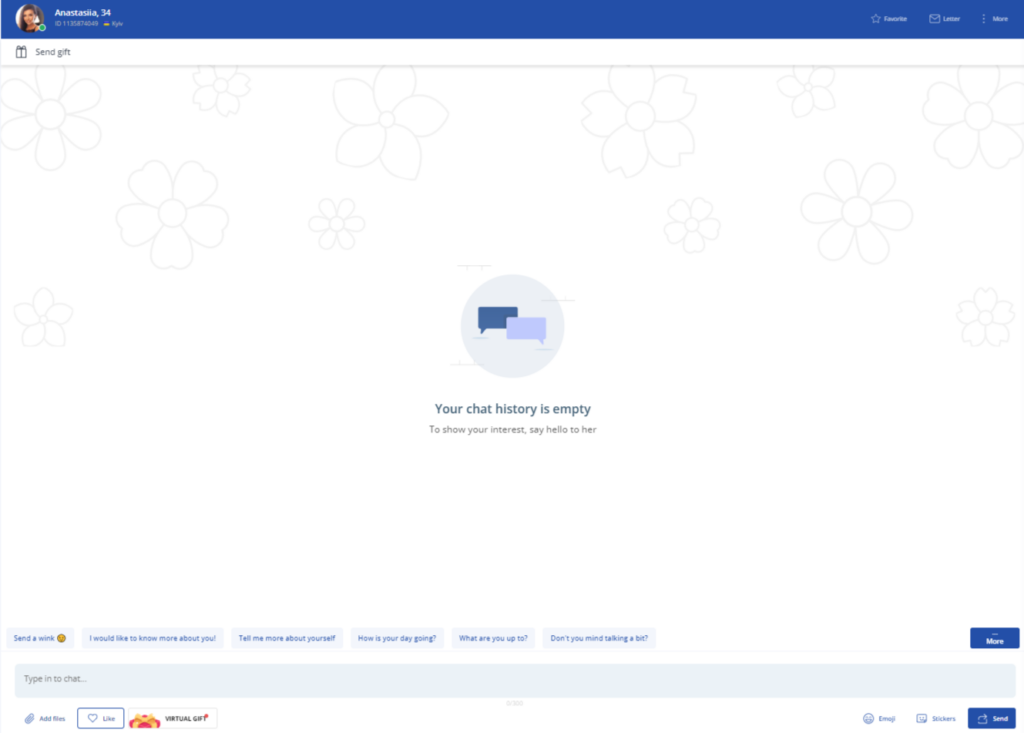Choose 'Tell me more about yourself' prompt
Image resolution: width=1024 pixels, height=733 pixels.
287,638
